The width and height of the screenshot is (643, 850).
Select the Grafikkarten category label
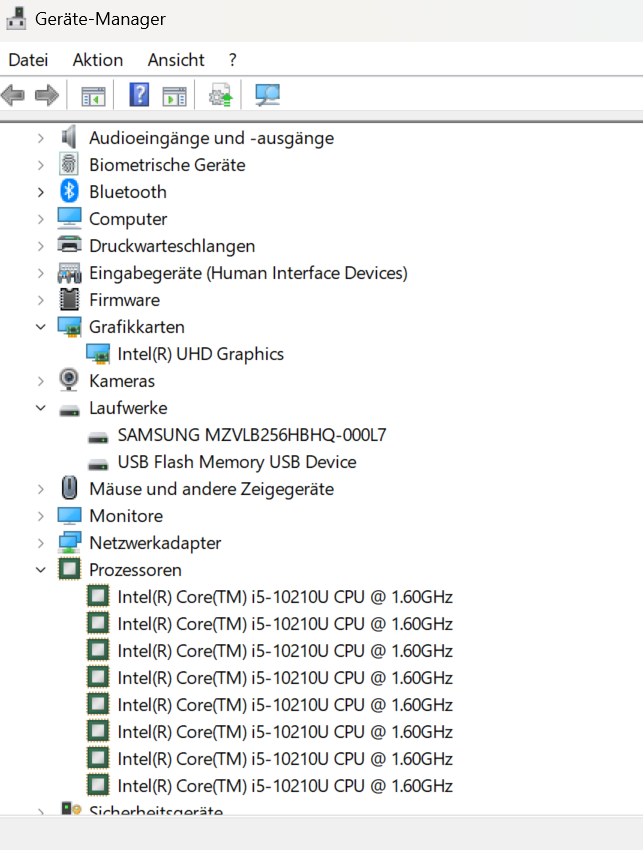[137, 327]
